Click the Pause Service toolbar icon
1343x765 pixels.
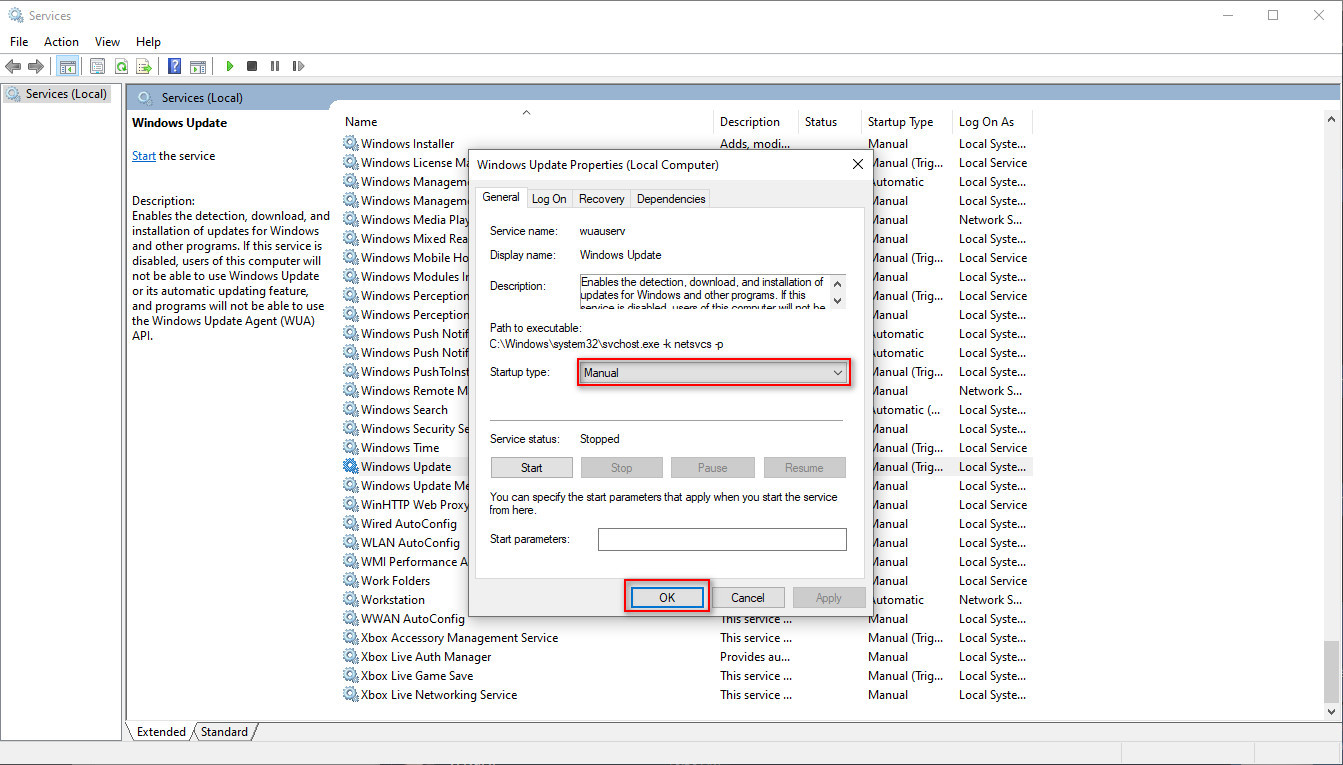[275, 66]
